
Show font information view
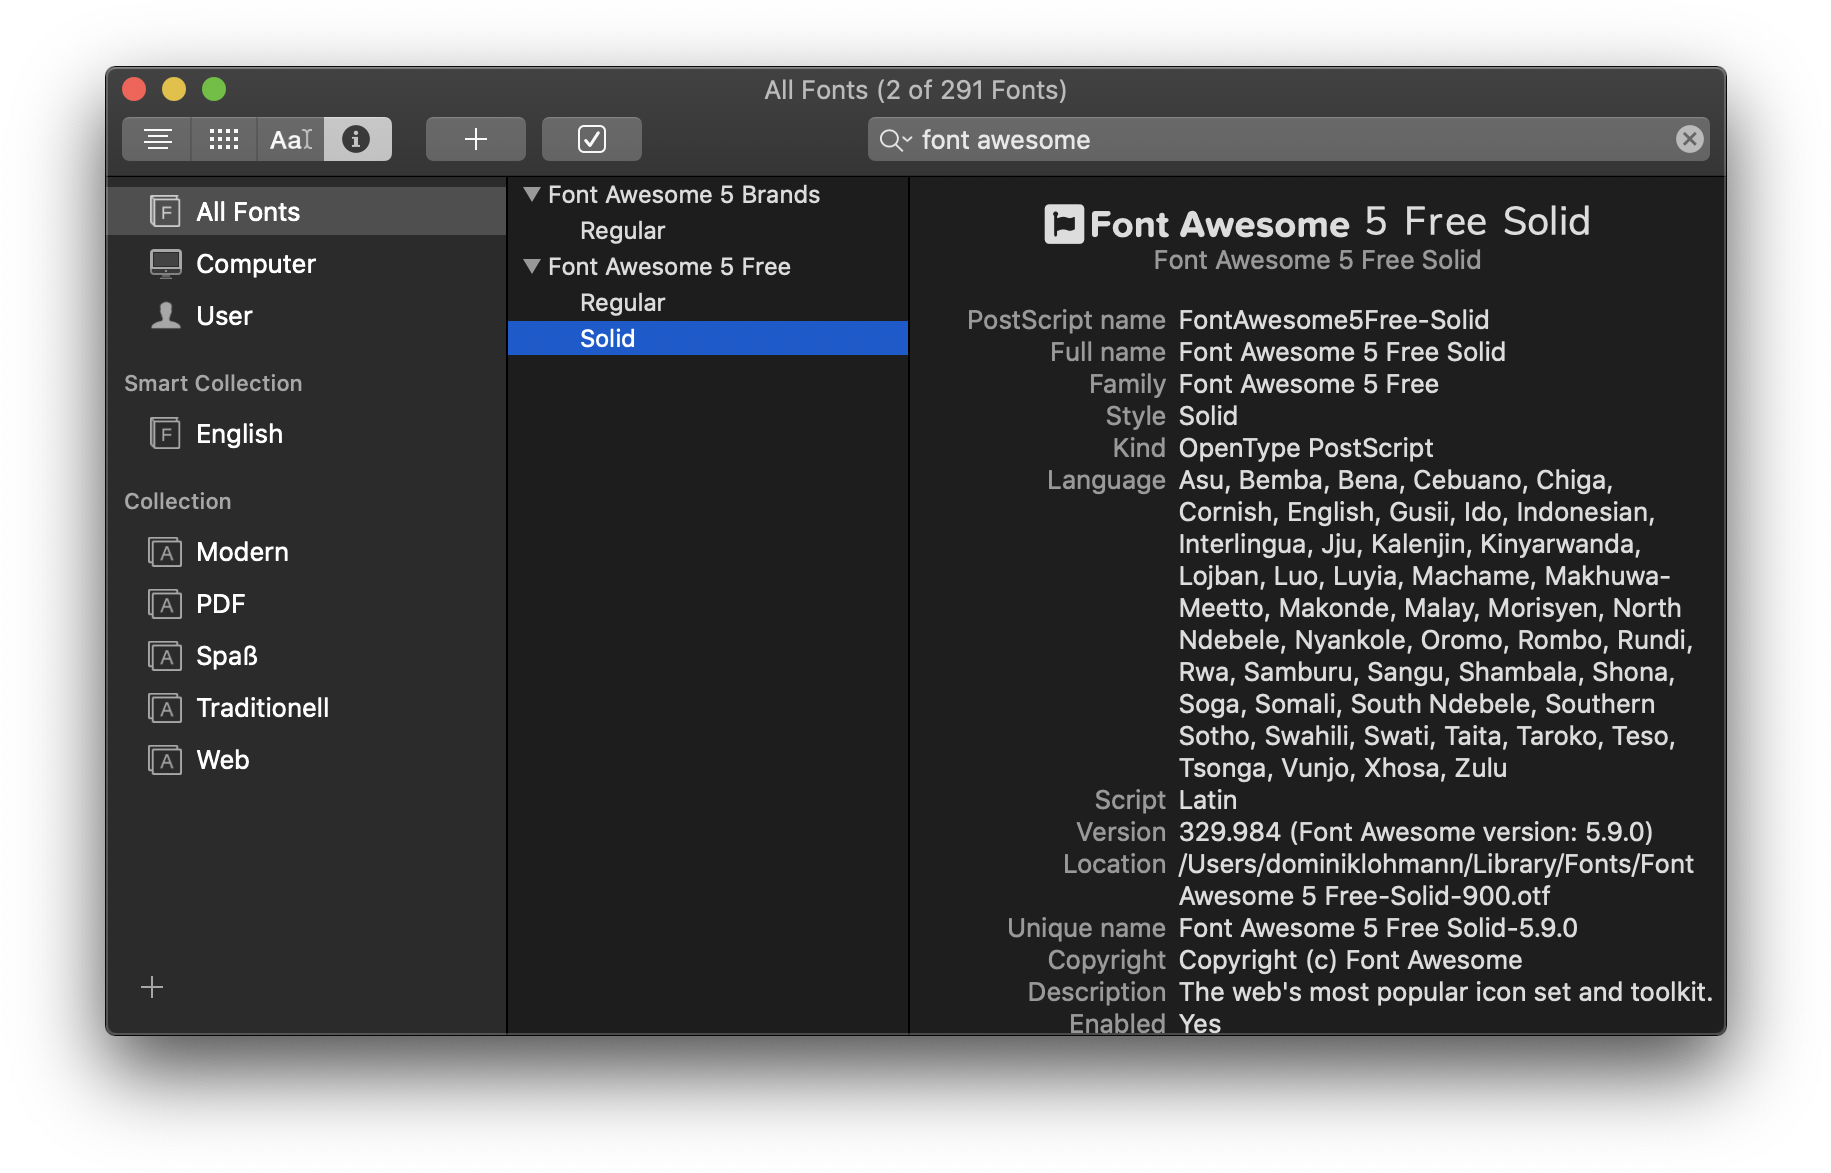pyautogui.click(x=357, y=139)
